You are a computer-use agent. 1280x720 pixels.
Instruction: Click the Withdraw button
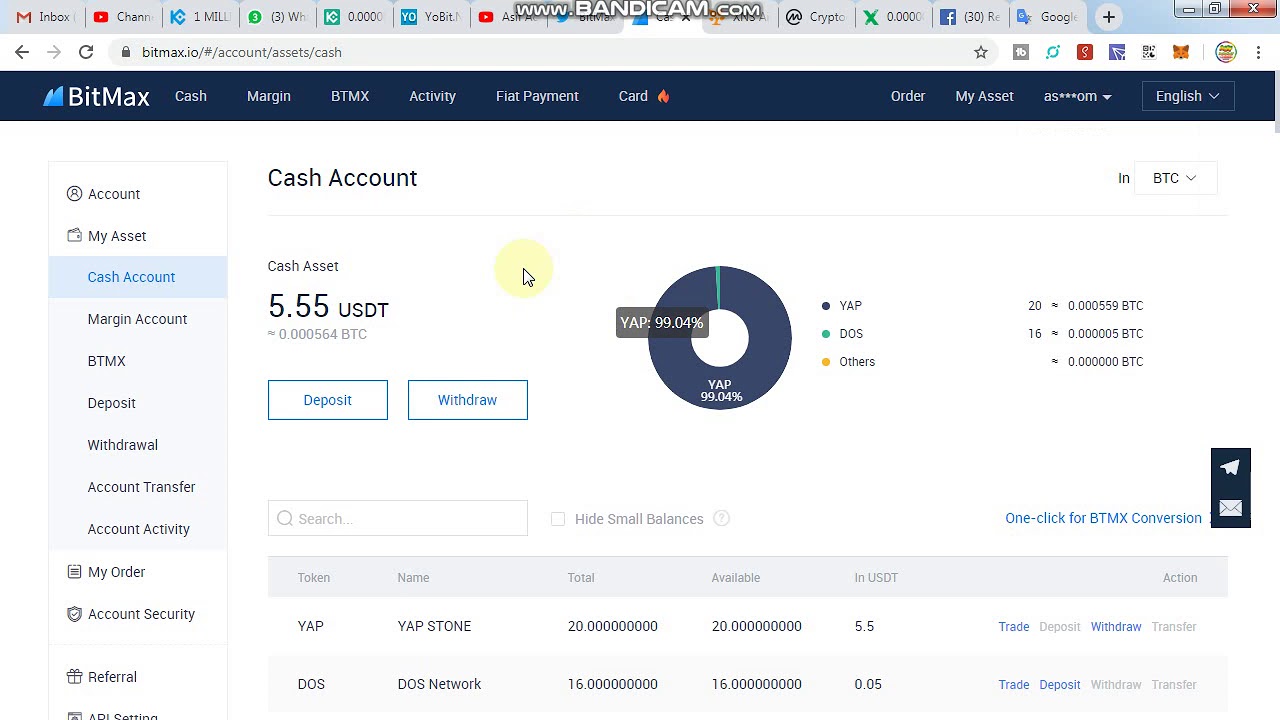[467, 400]
